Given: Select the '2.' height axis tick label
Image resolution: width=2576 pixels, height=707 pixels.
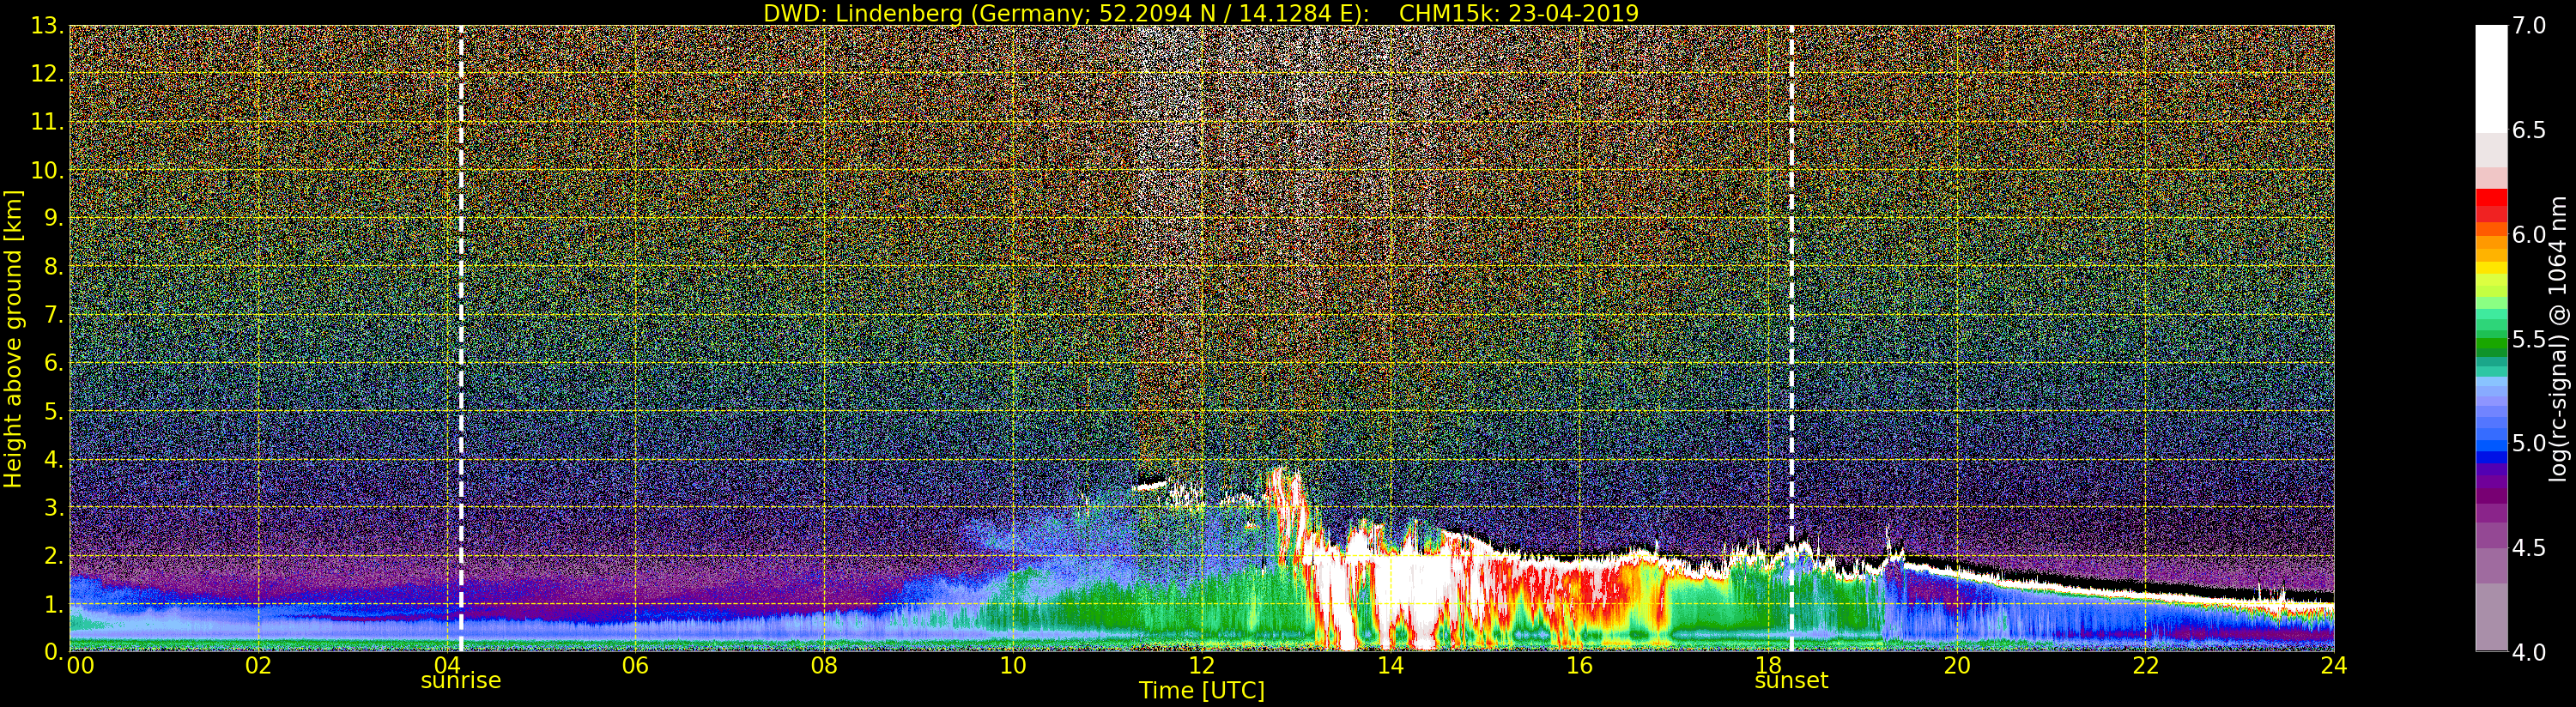Looking at the screenshot, I should click(x=54, y=556).
